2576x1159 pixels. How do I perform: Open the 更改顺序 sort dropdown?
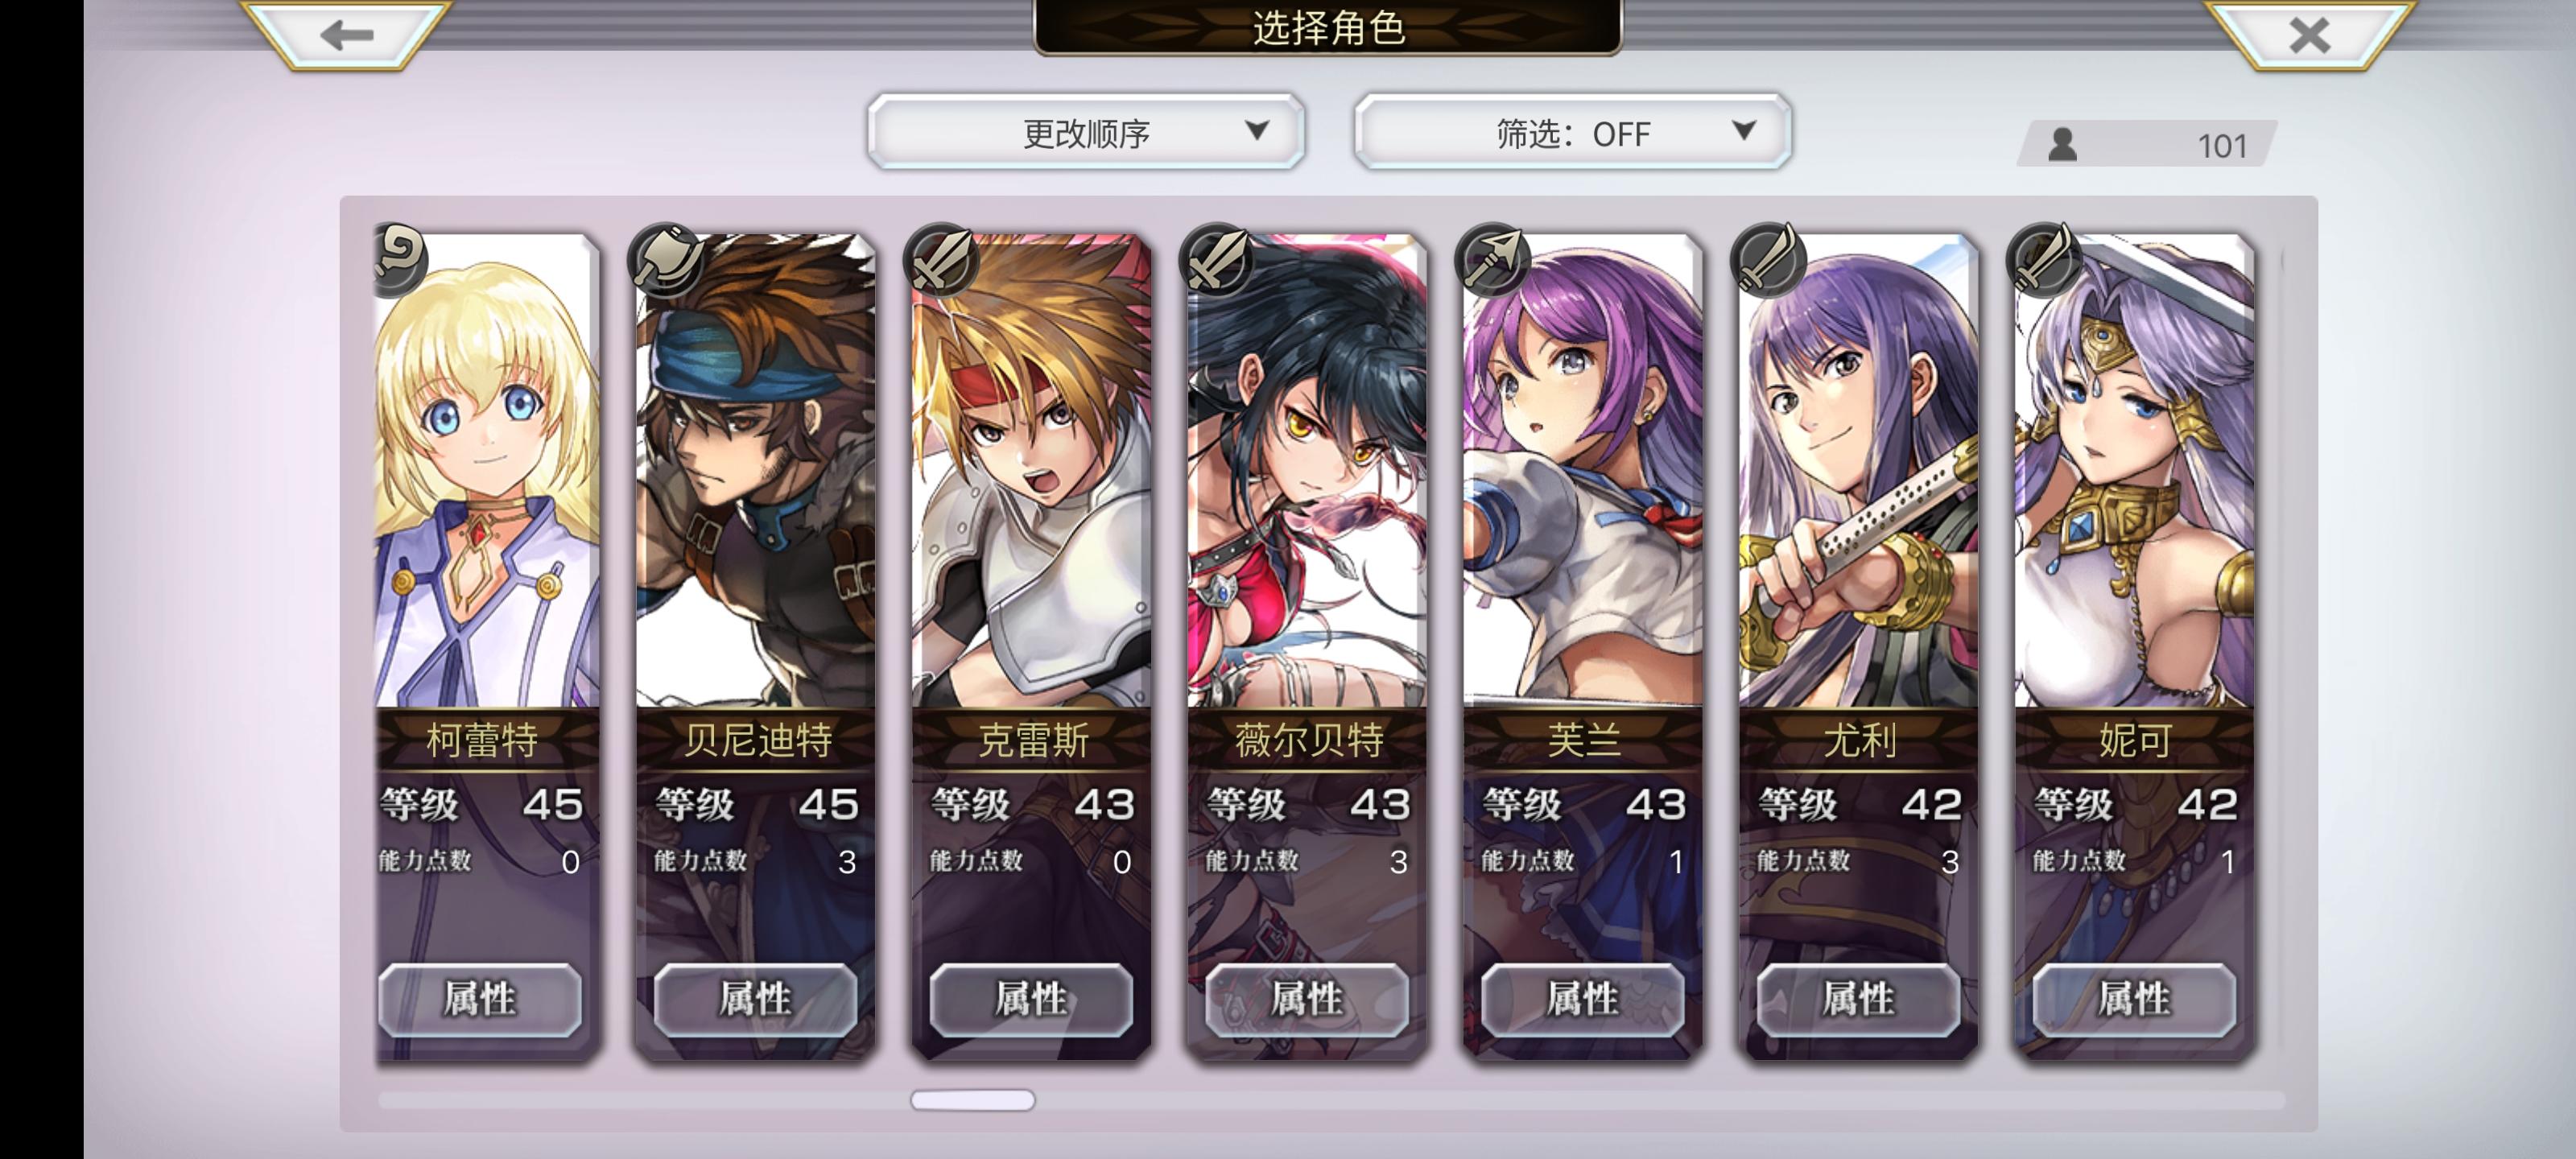tap(1086, 132)
